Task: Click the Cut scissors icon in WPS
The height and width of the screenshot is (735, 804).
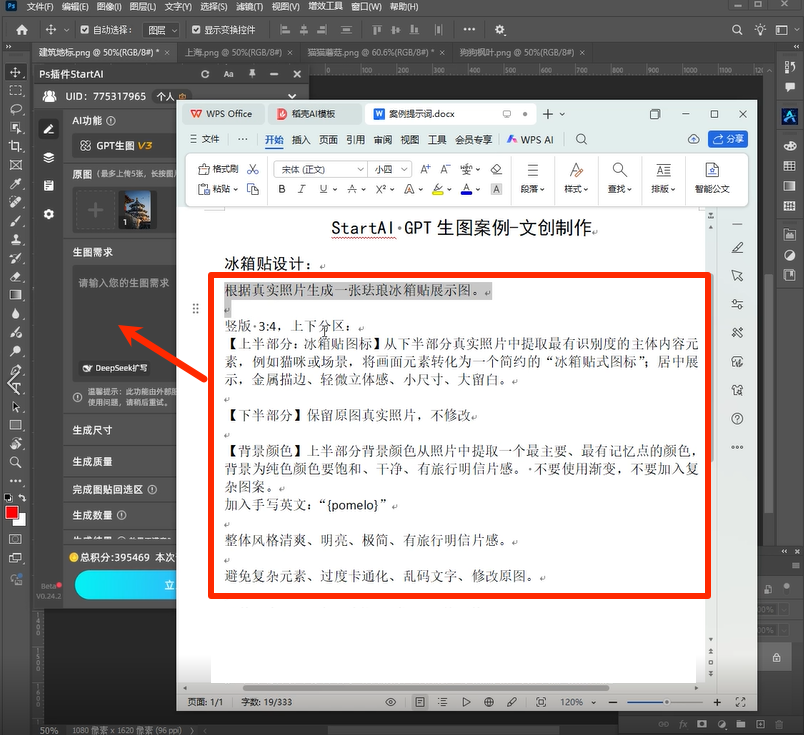Action: click(x=253, y=169)
